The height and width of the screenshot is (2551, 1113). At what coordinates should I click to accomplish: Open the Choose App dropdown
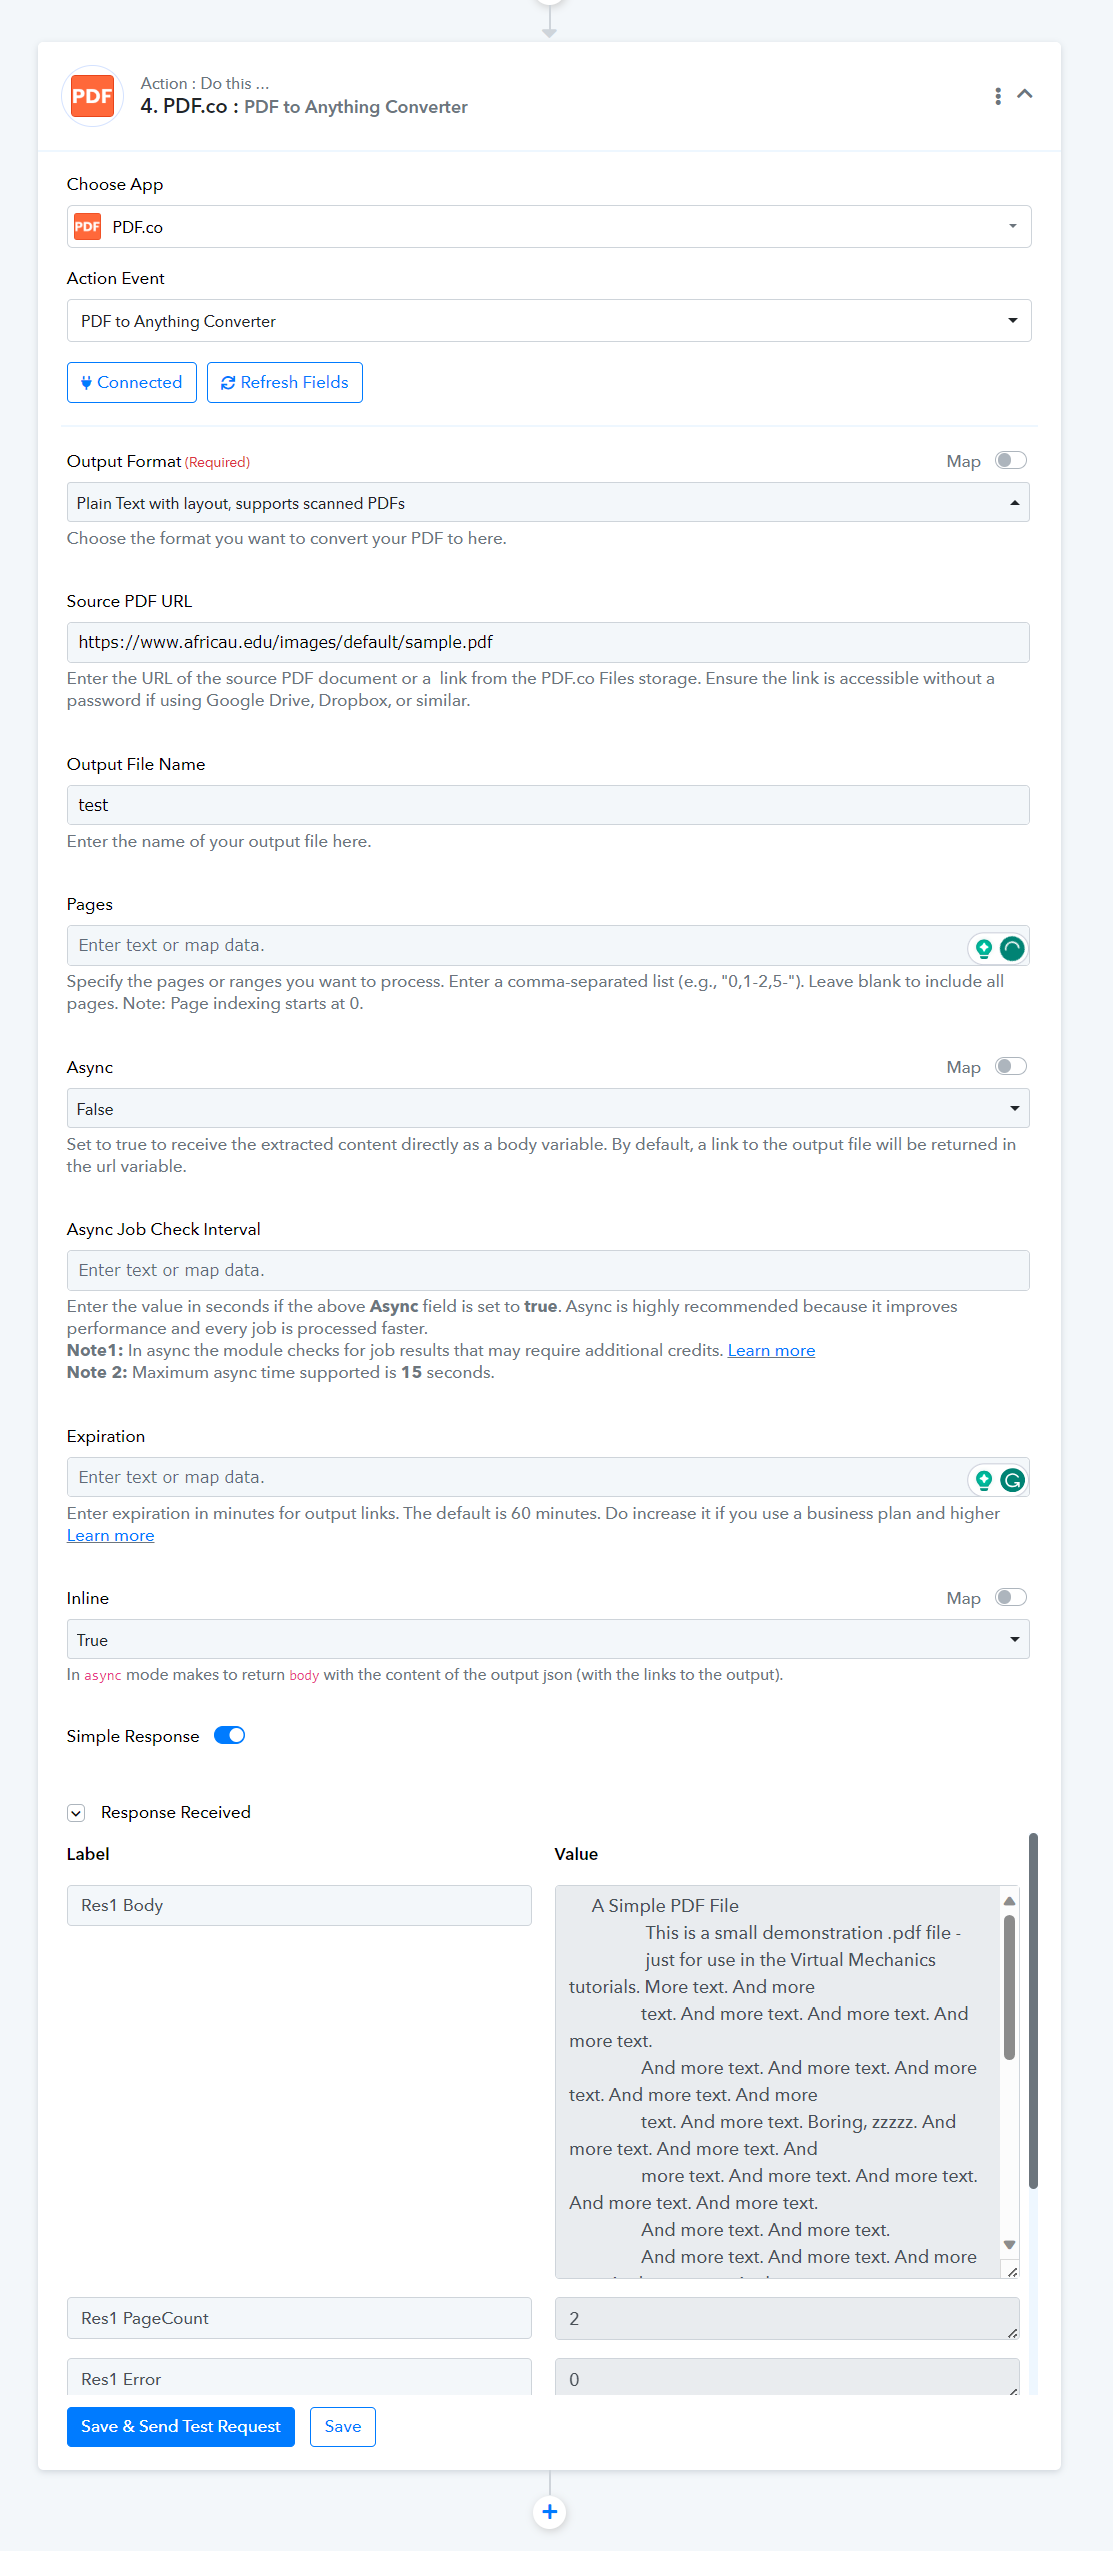coord(548,227)
